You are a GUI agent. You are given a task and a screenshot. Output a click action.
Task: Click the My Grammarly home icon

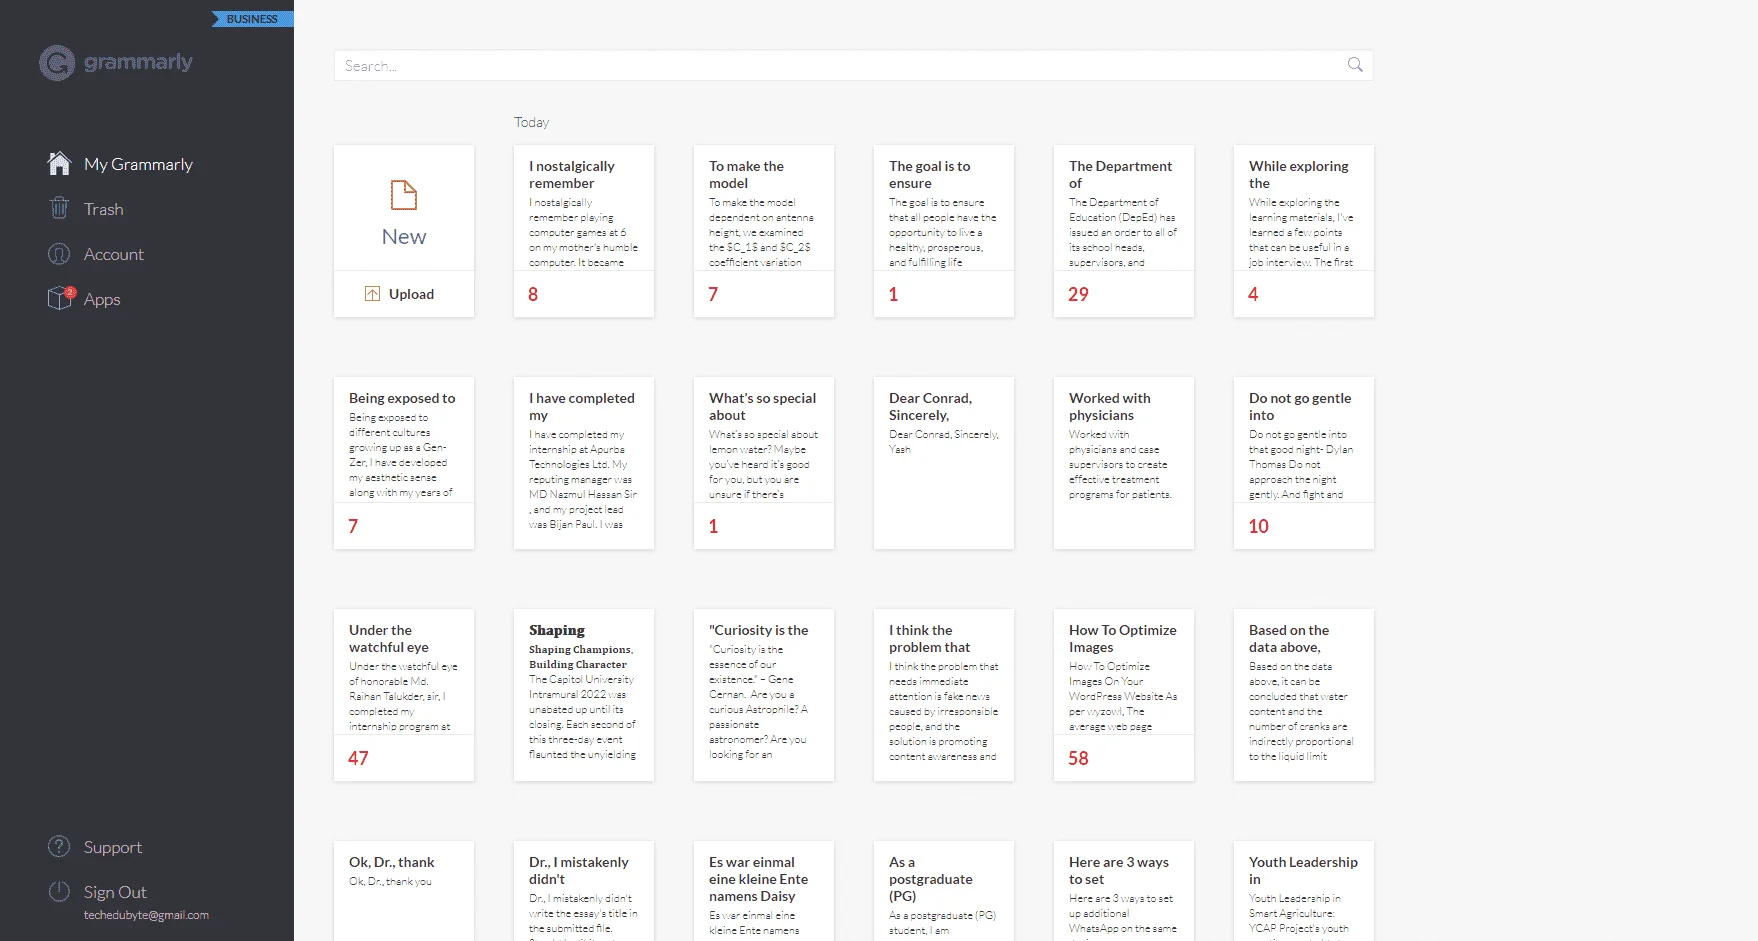coord(59,163)
